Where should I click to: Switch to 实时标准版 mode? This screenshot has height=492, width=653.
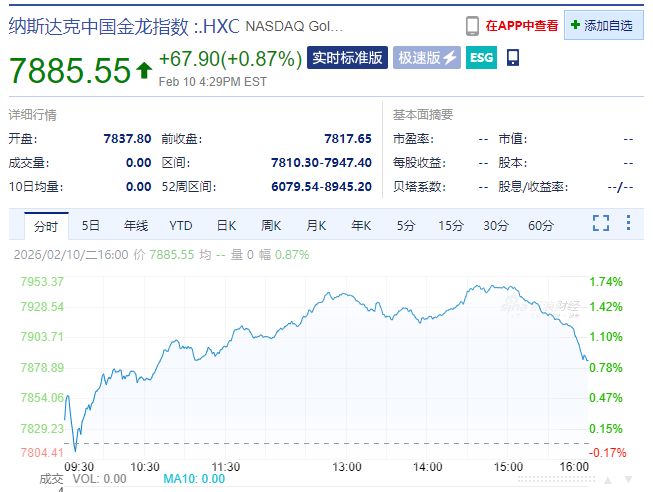tap(347, 58)
